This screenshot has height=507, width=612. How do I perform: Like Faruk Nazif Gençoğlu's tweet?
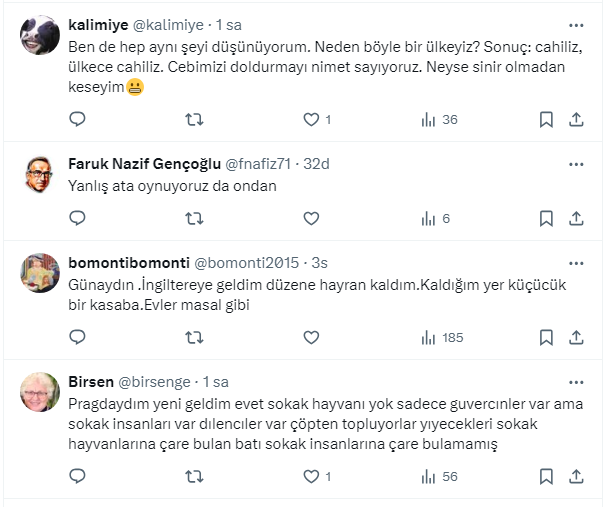coord(311,218)
